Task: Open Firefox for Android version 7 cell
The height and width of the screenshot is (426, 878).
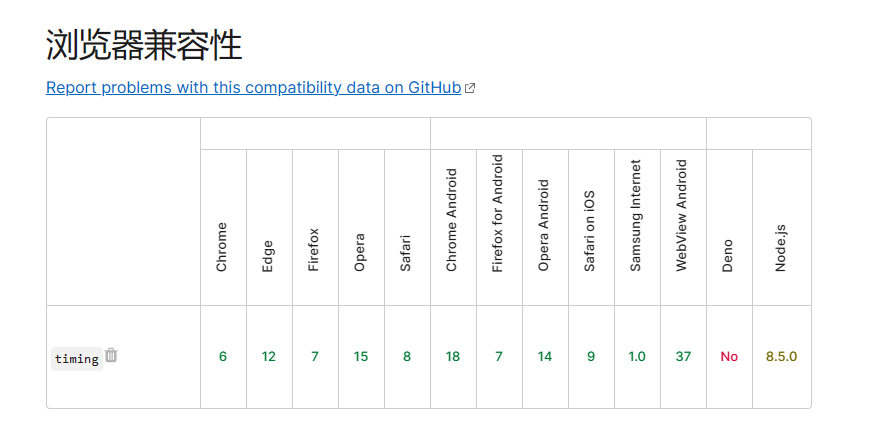Action: pyautogui.click(x=499, y=357)
